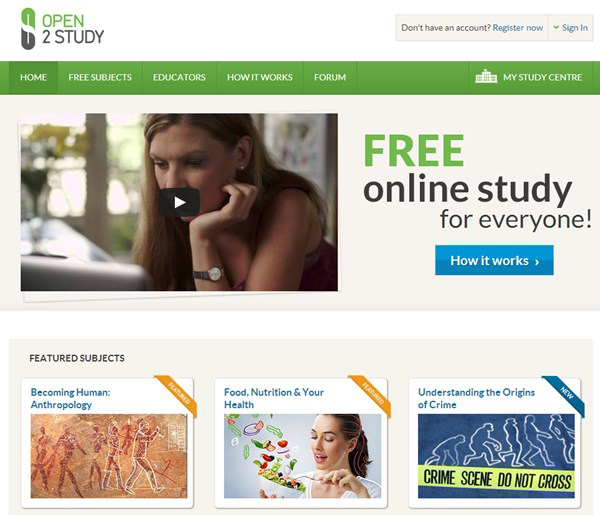
Task: Click the Open 2 Study logo
Action: [62, 29]
